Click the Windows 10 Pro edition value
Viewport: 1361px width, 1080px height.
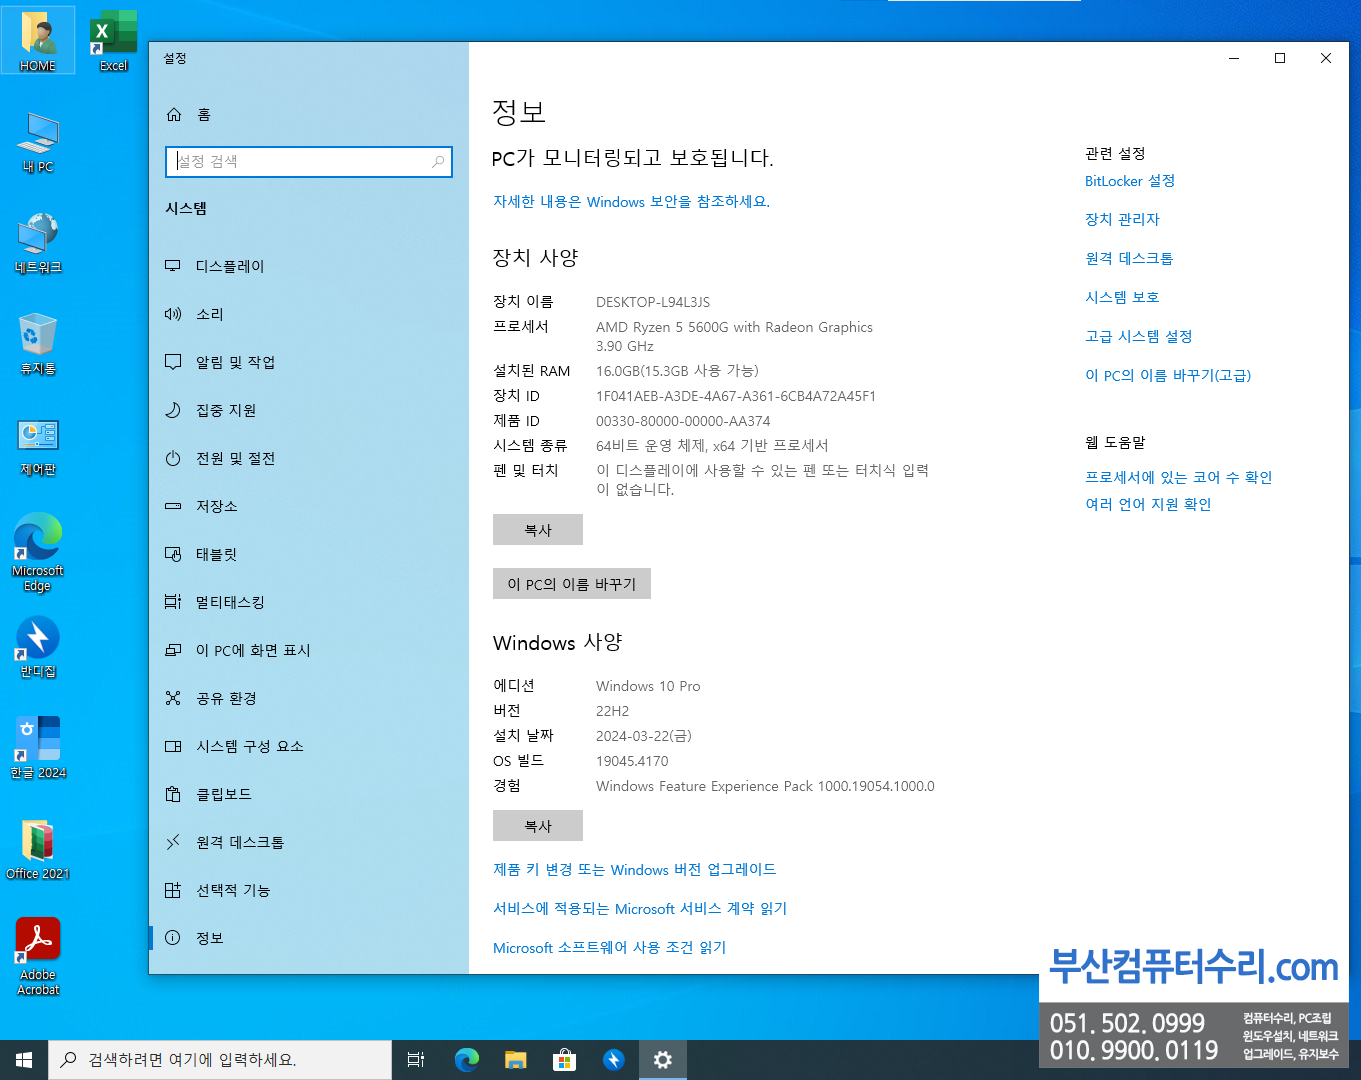coord(648,686)
